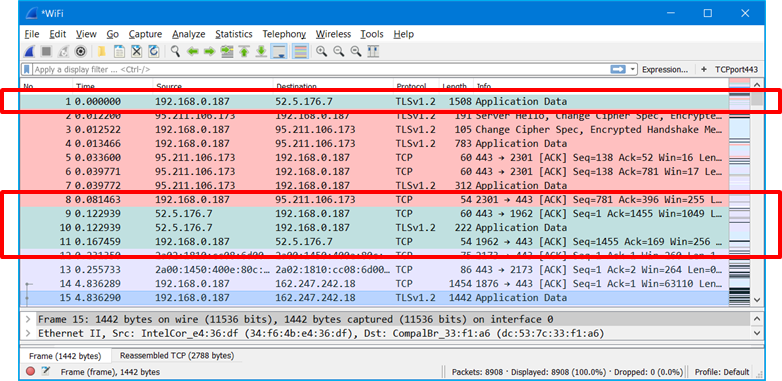782x381 pixels.
Task: Open the Help menu
Action: pyautogui.click(x=403, y=34)
